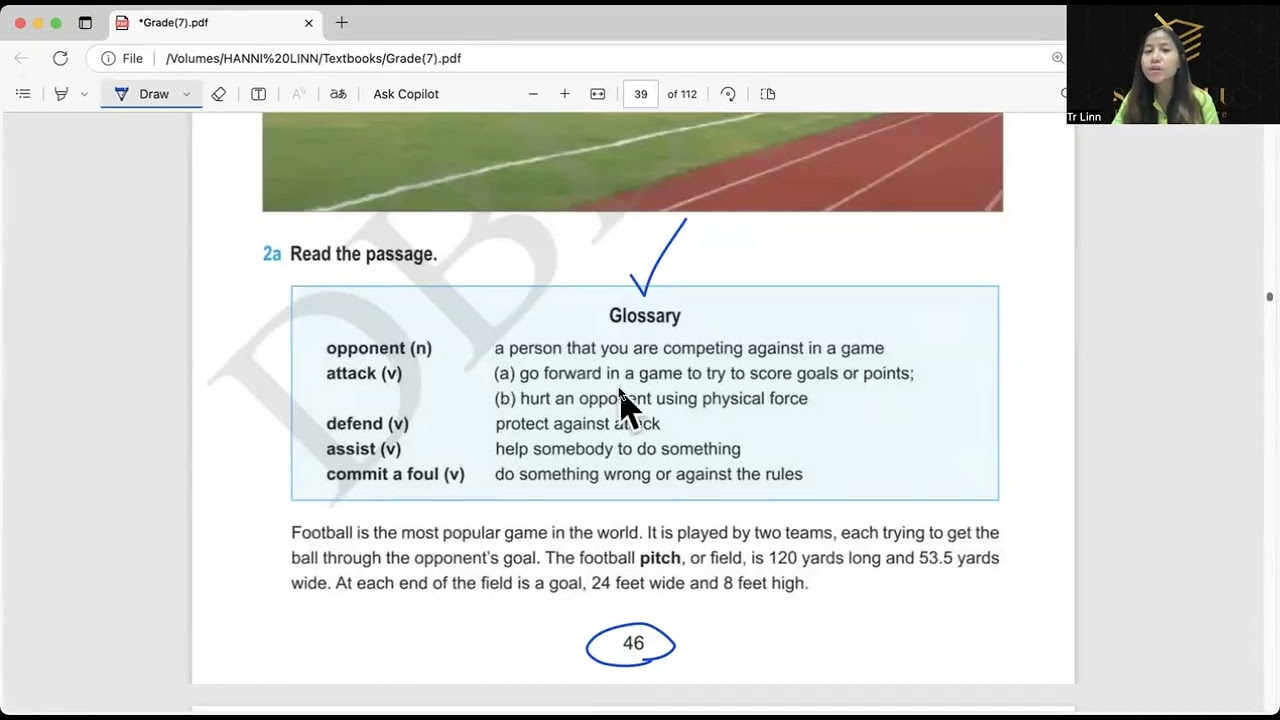The width and height of the screenshot is (1280, 720).
Task: Open a new browser tab
Action: (x=342, y=22)
